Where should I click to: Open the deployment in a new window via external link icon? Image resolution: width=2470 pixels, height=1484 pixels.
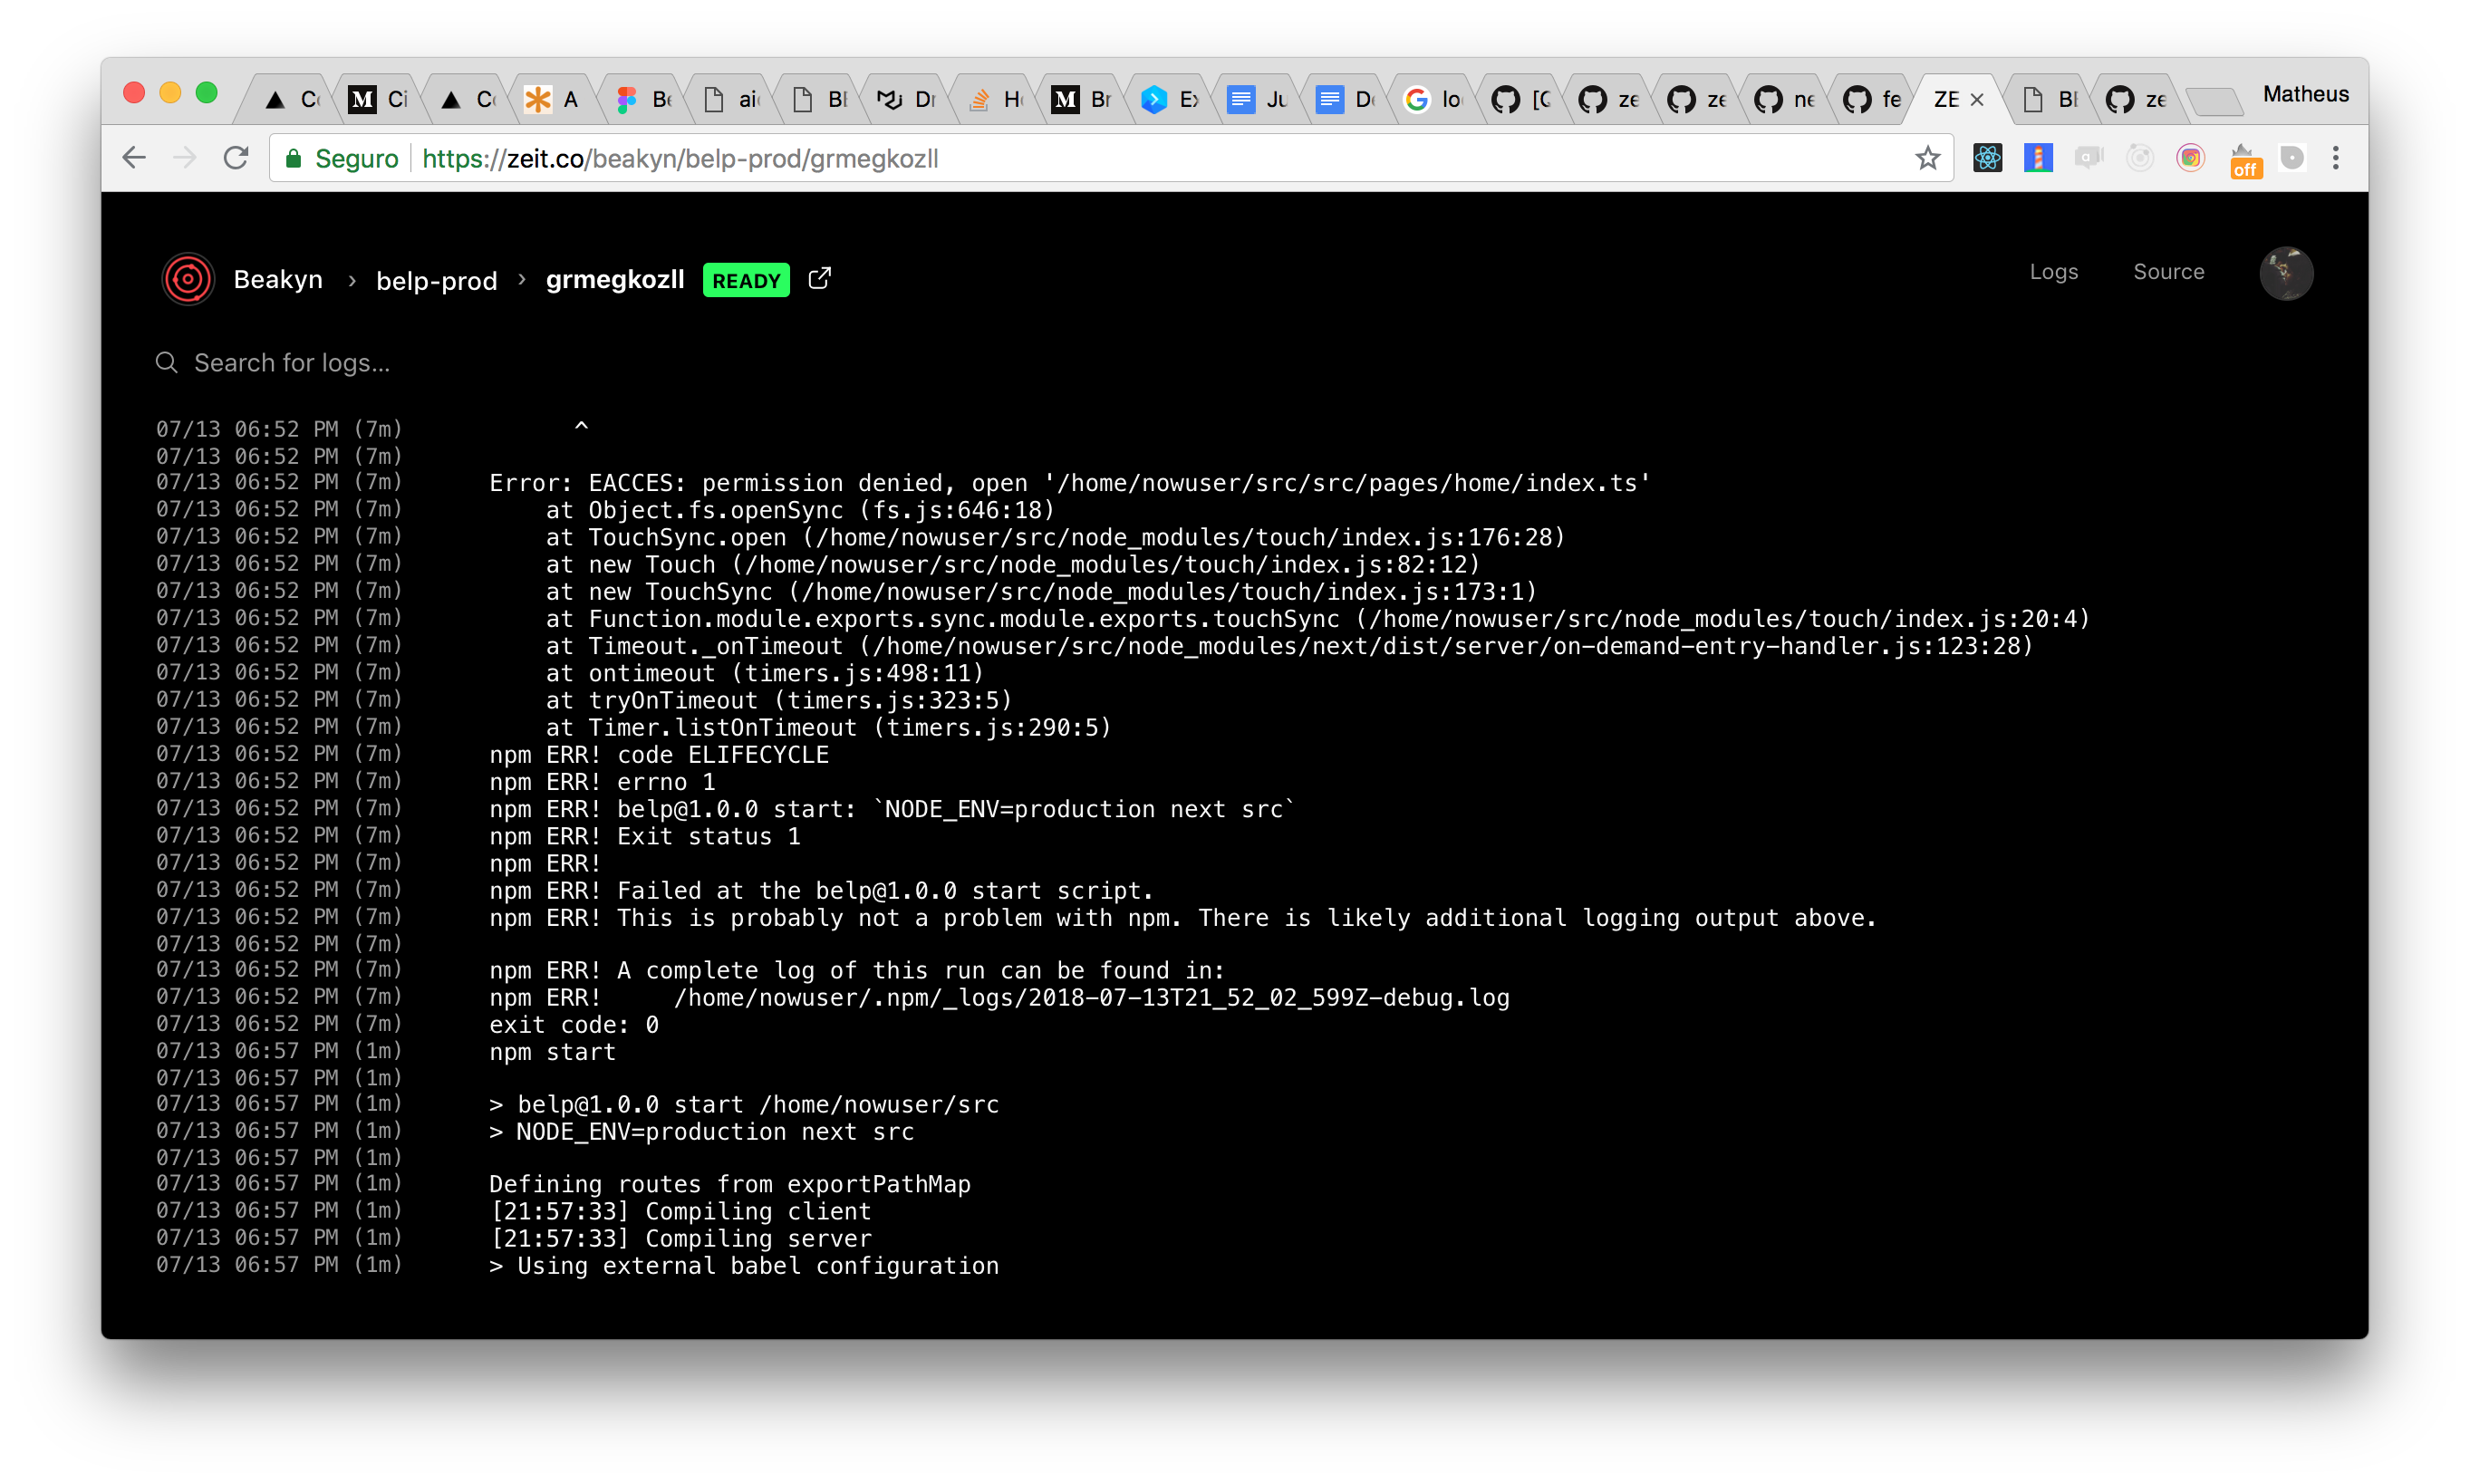[819, 278]
